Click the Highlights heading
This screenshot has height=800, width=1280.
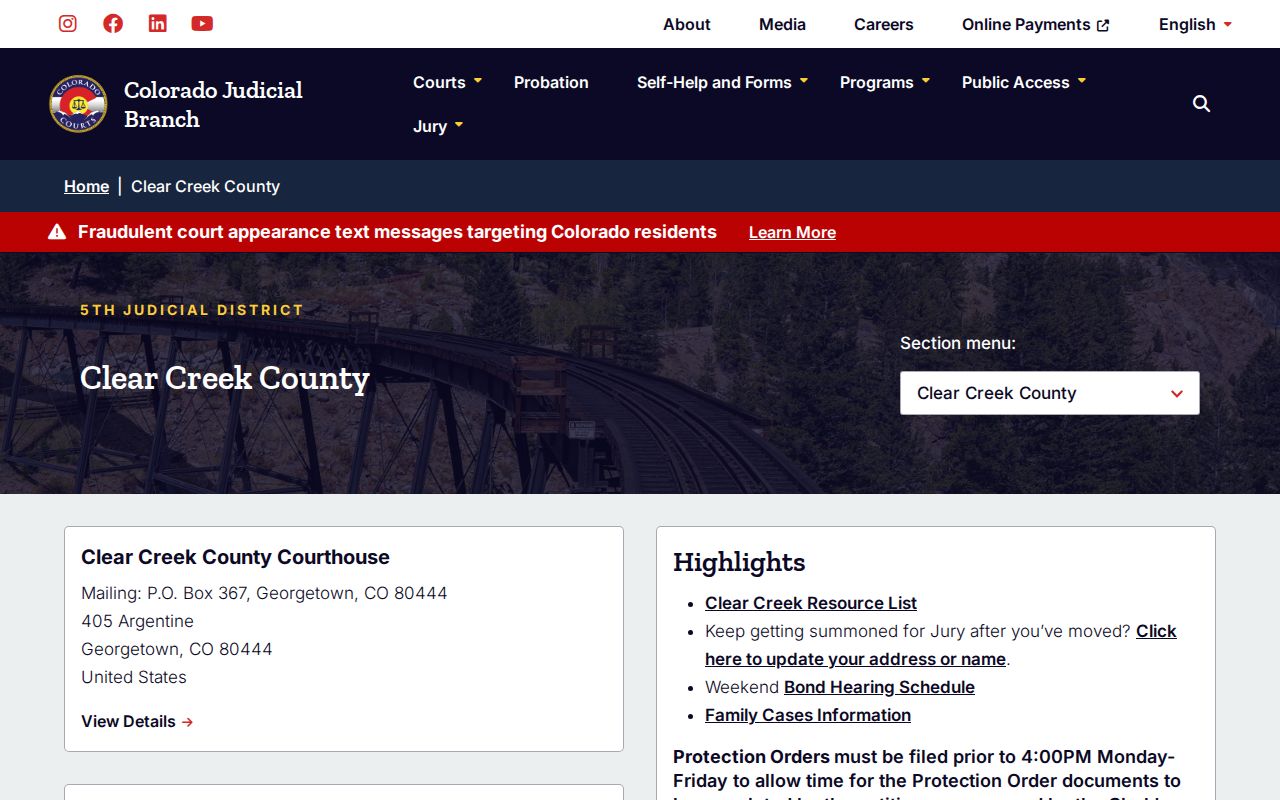[x=739, y=562]
